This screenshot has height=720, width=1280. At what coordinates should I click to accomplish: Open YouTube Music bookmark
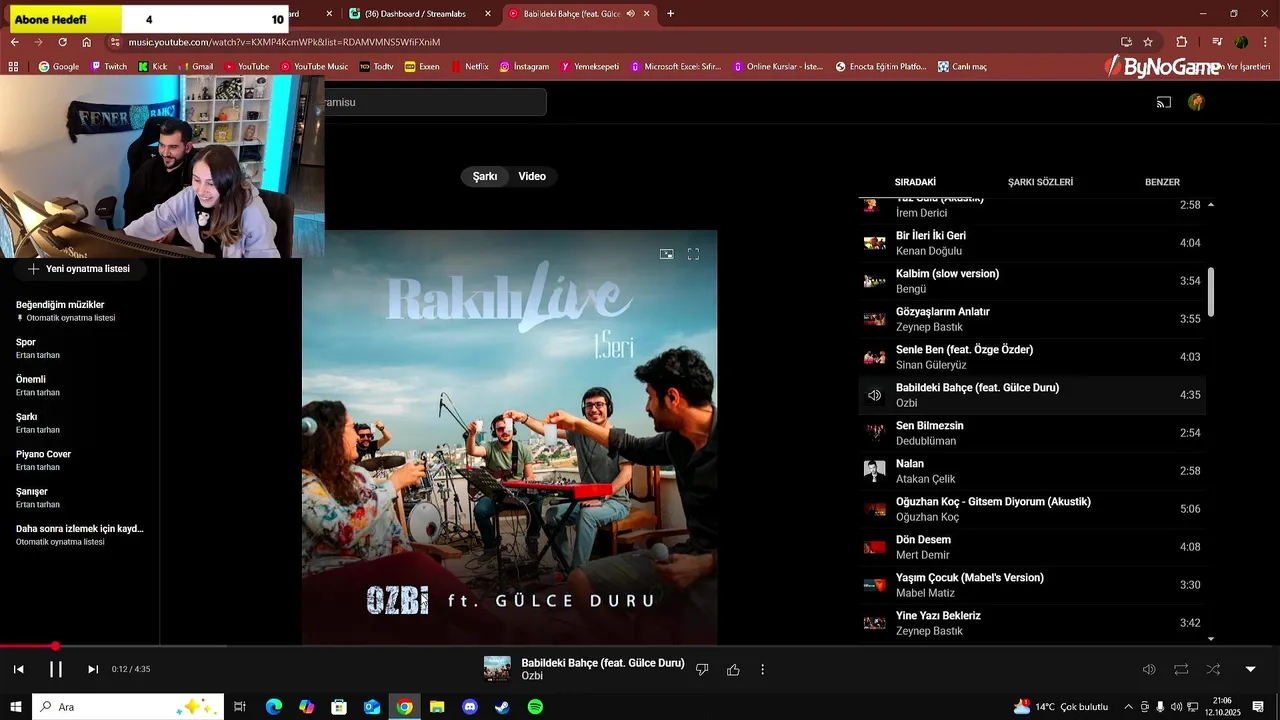(x=314, y=67)
